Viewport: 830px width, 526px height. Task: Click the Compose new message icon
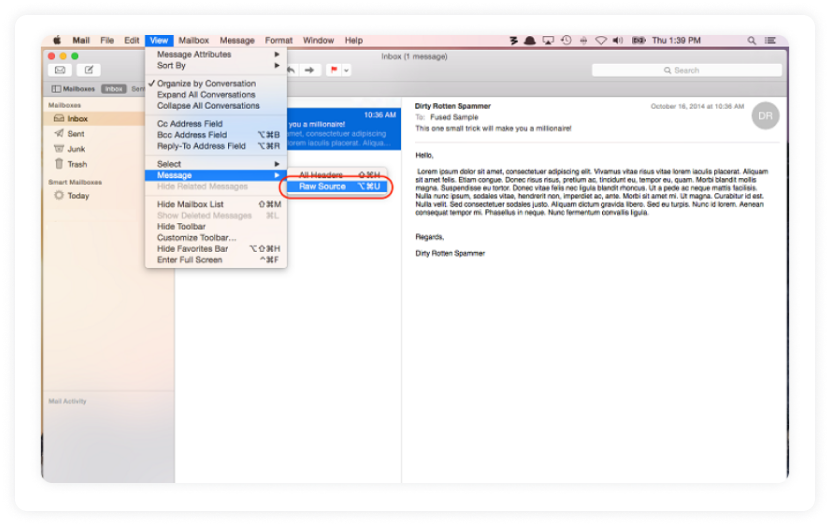click(88, 70)
